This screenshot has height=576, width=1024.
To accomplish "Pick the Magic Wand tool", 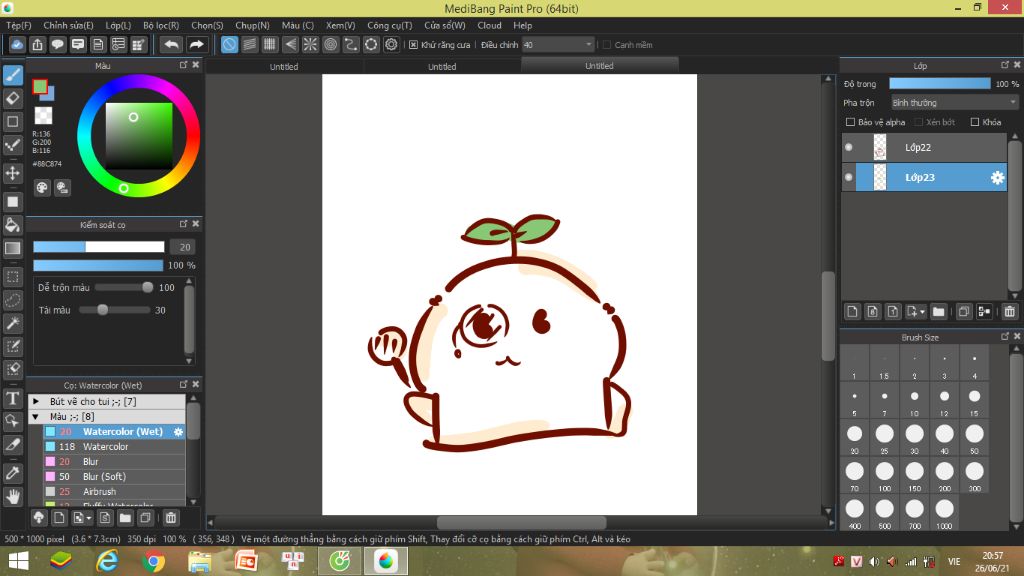I will click(x=12, y=323).
